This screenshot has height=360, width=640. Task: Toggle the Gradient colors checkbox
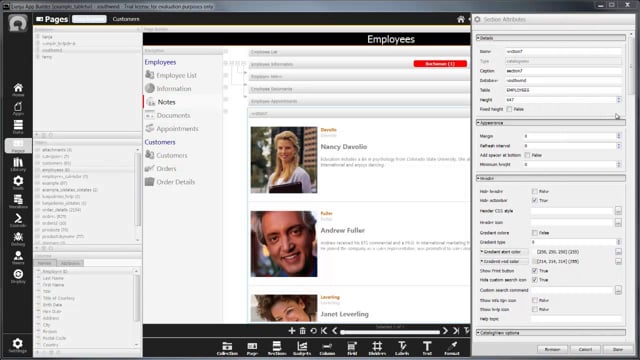[534, 233]
